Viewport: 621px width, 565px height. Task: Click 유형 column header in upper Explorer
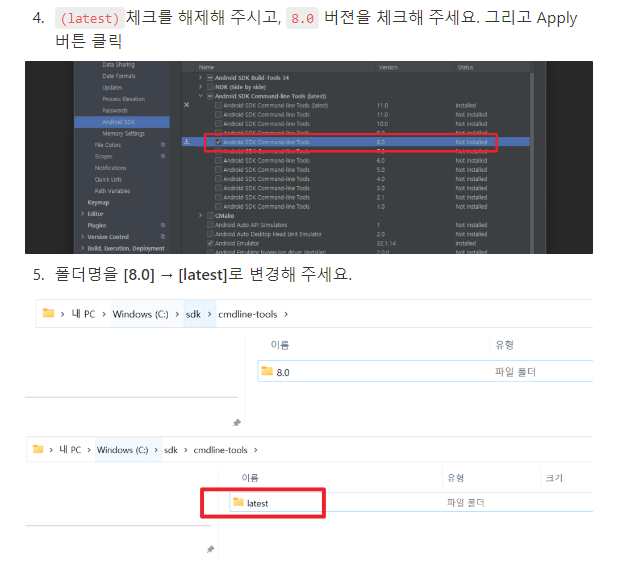pos(504,345)
